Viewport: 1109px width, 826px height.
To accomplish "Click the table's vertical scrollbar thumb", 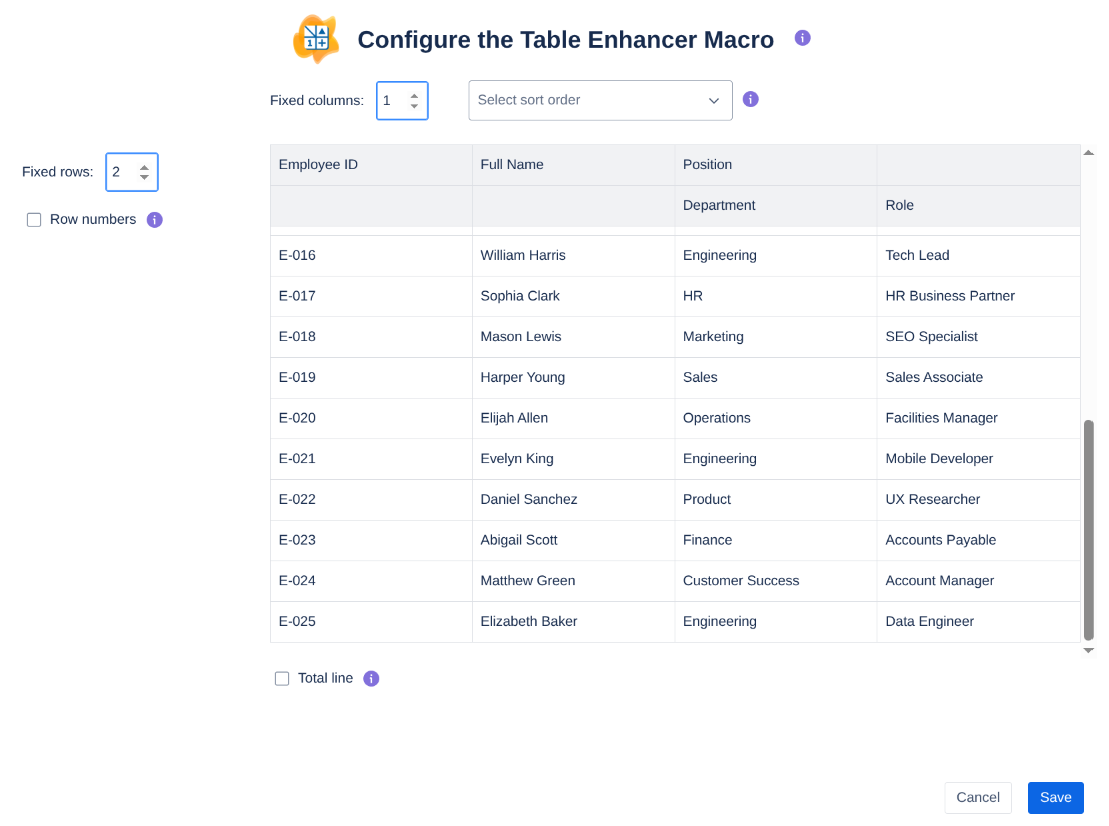I will pyautogui.click(x=1089, y=530).
